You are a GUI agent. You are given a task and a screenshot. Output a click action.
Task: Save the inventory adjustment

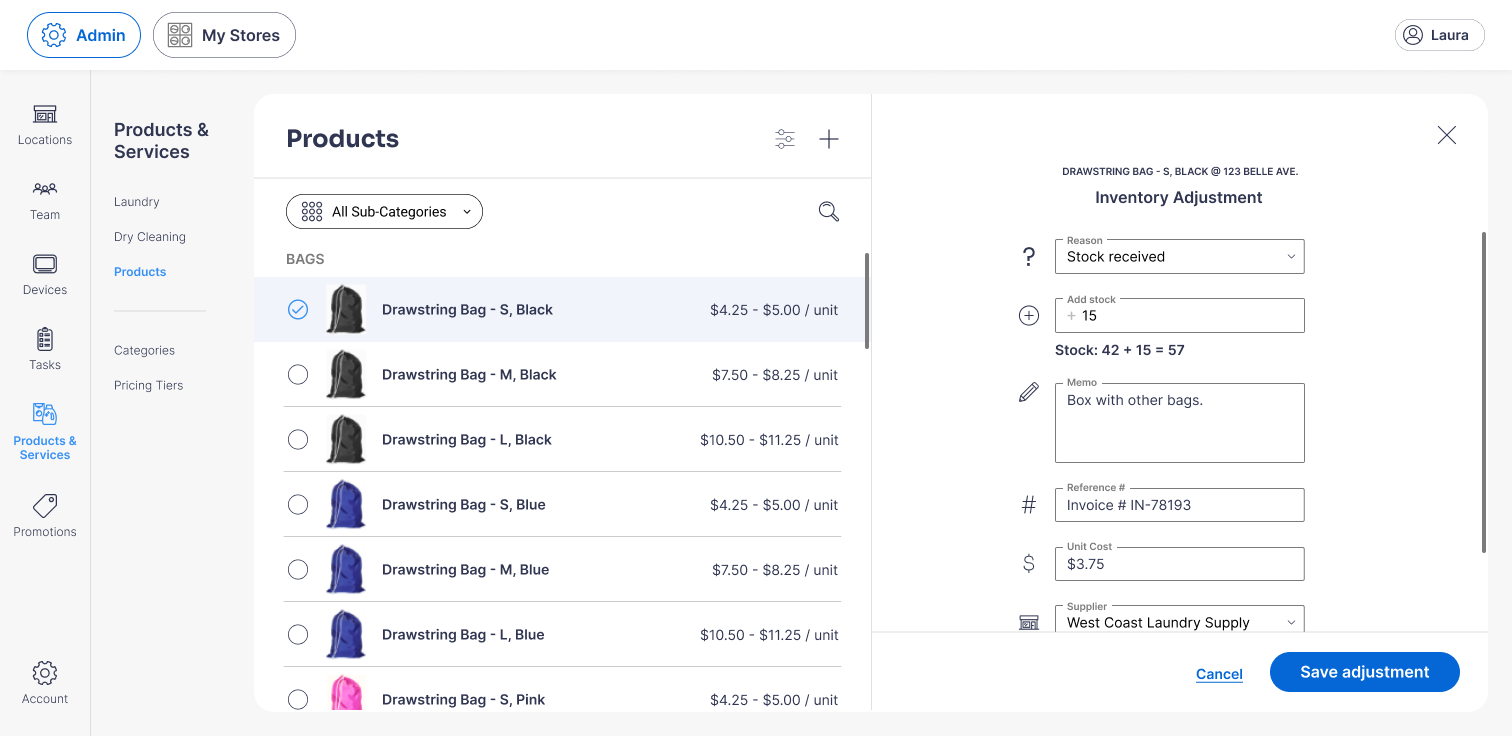point(1364,672)
